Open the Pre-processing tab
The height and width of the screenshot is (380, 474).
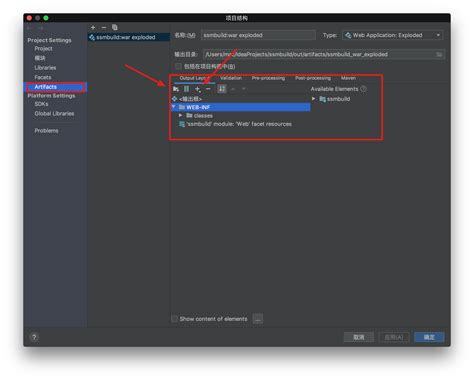[268, 78]
